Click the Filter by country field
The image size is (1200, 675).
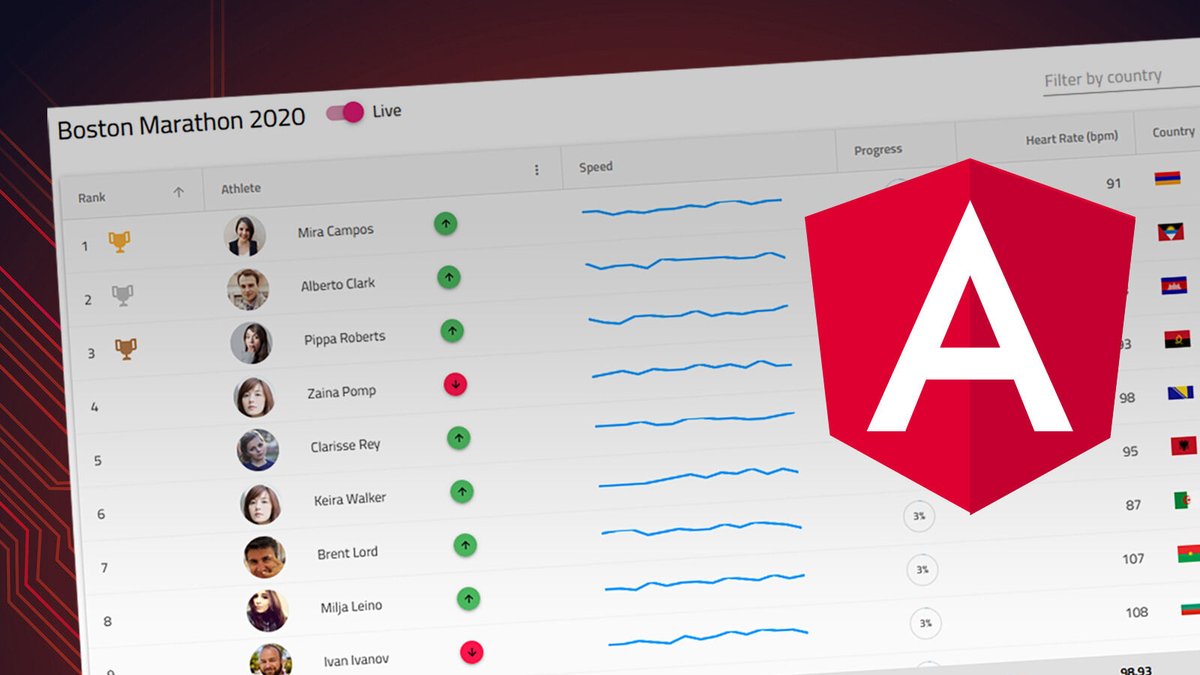point(1102,77)
